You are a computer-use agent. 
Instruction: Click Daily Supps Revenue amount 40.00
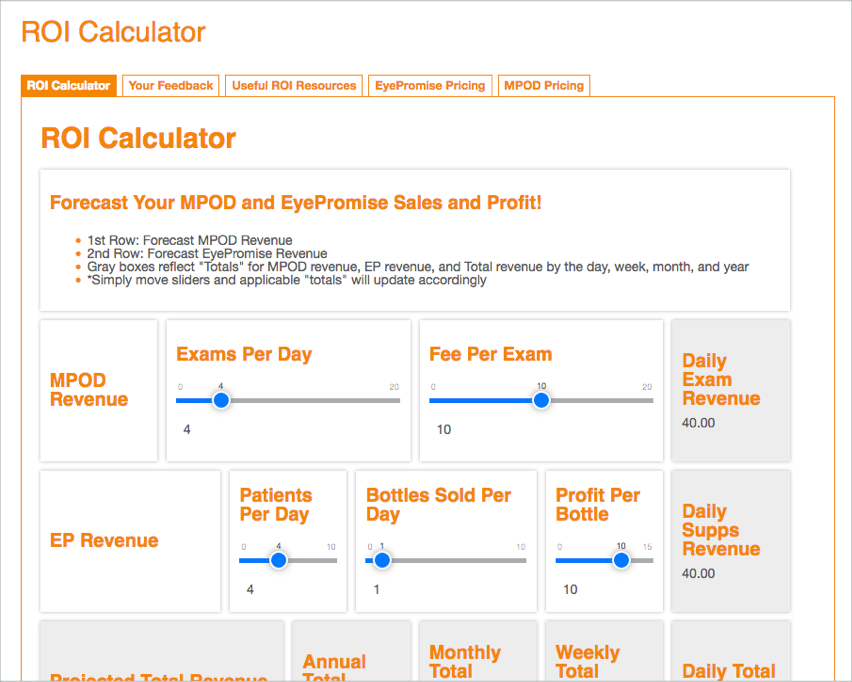698,573
